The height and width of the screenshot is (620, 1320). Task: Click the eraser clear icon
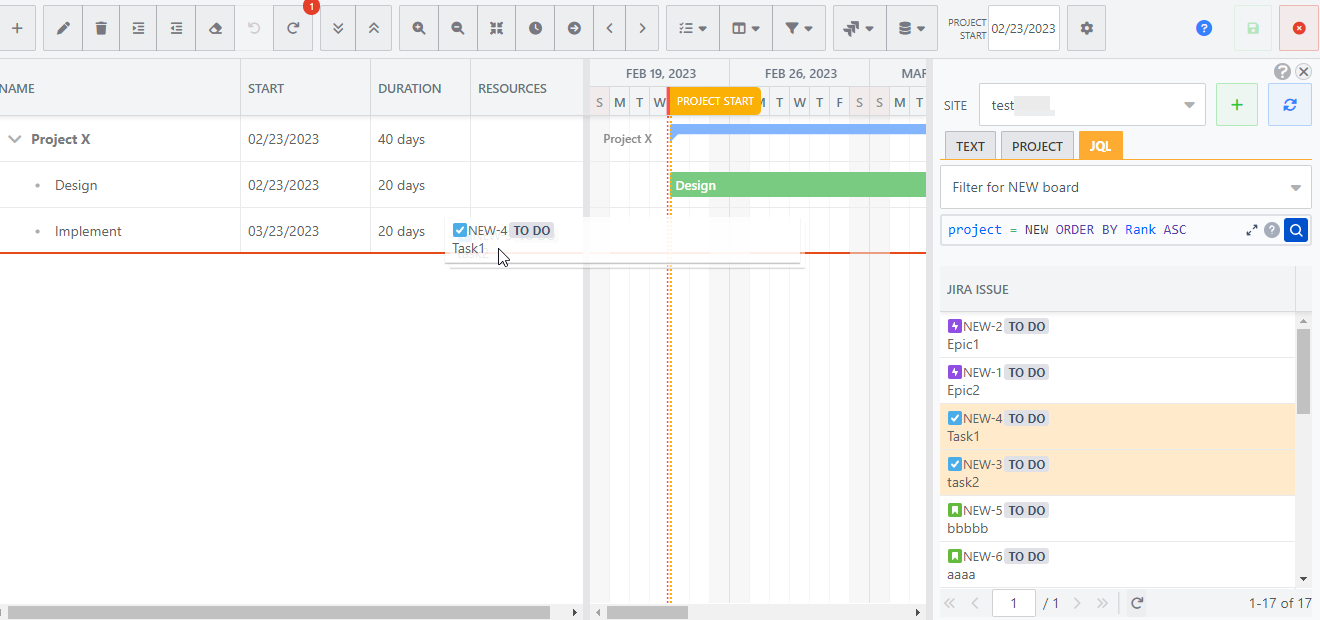point(215,29)
